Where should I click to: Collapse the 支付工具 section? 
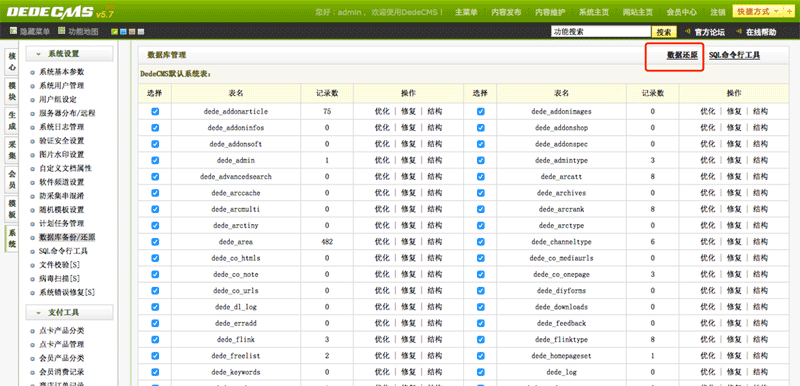click(69, 313)
